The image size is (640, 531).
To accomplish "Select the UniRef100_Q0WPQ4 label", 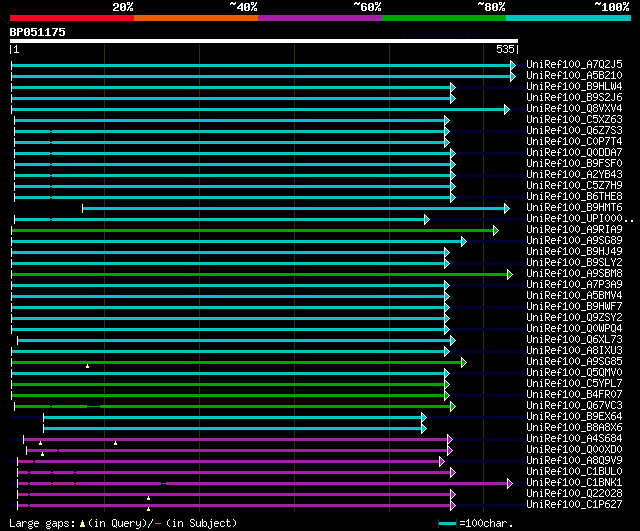I will pos(574,329).
